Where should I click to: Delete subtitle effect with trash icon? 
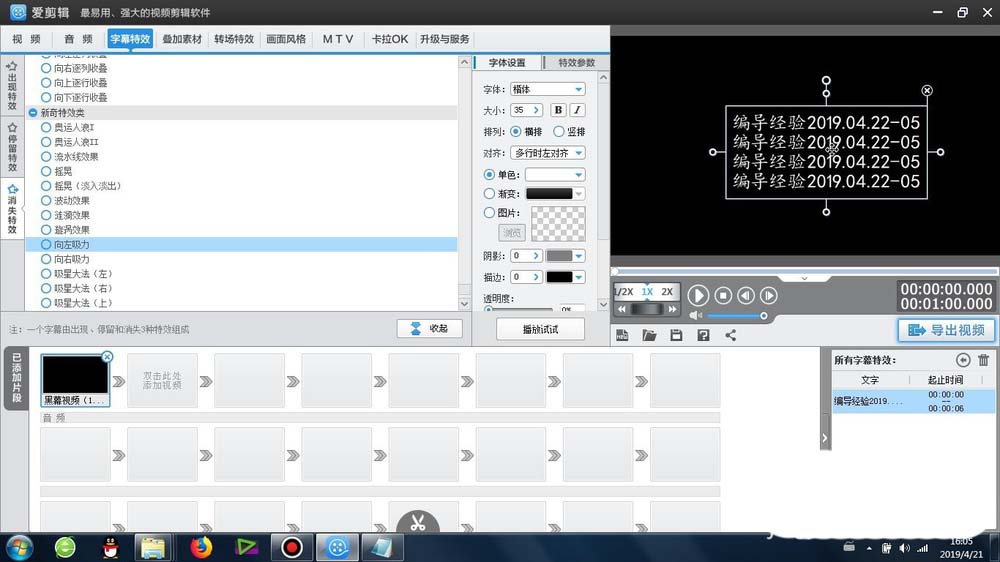[983, 360]
